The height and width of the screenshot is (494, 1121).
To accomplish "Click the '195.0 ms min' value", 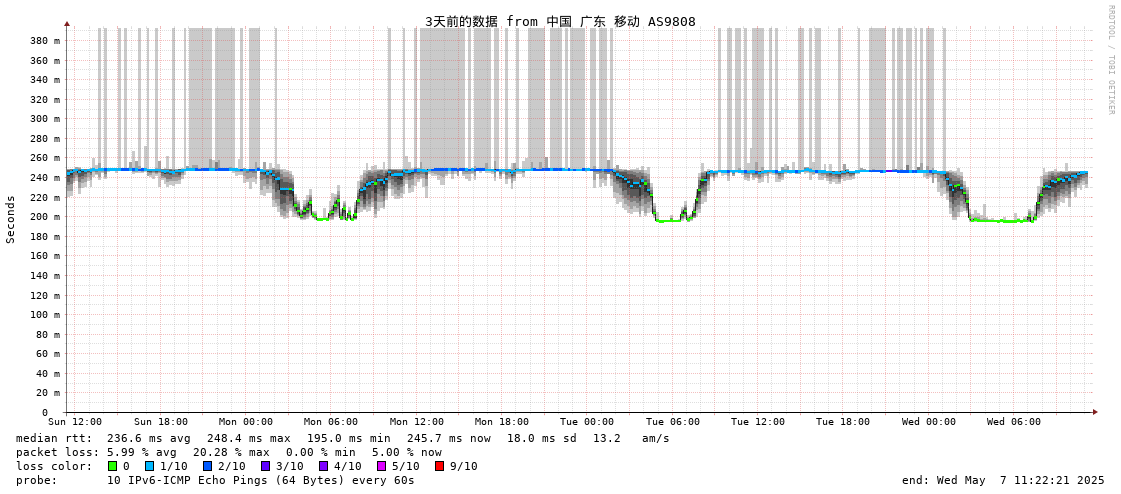I will [349, 438].
